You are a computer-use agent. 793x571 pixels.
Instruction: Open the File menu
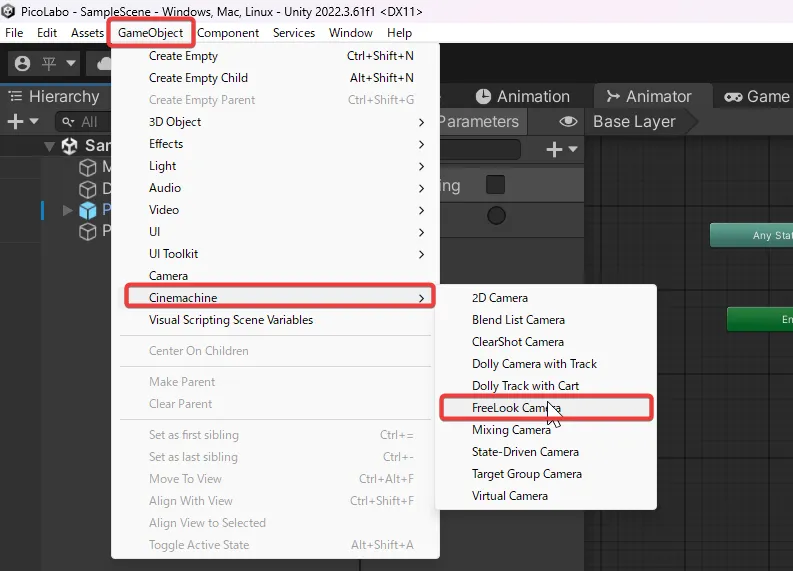(x=14, y=33)
